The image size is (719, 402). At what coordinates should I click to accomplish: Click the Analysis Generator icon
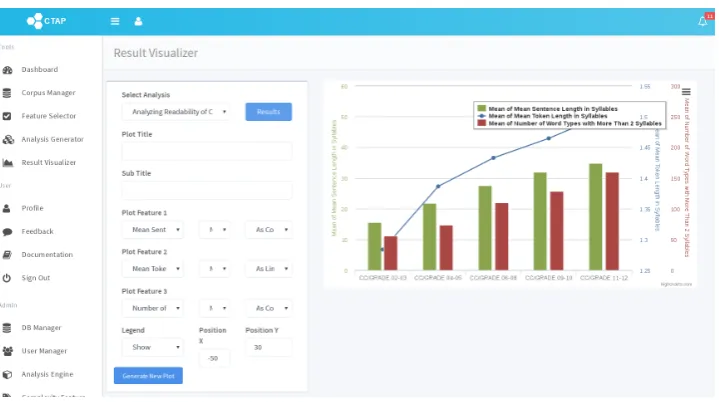[8, 139]
